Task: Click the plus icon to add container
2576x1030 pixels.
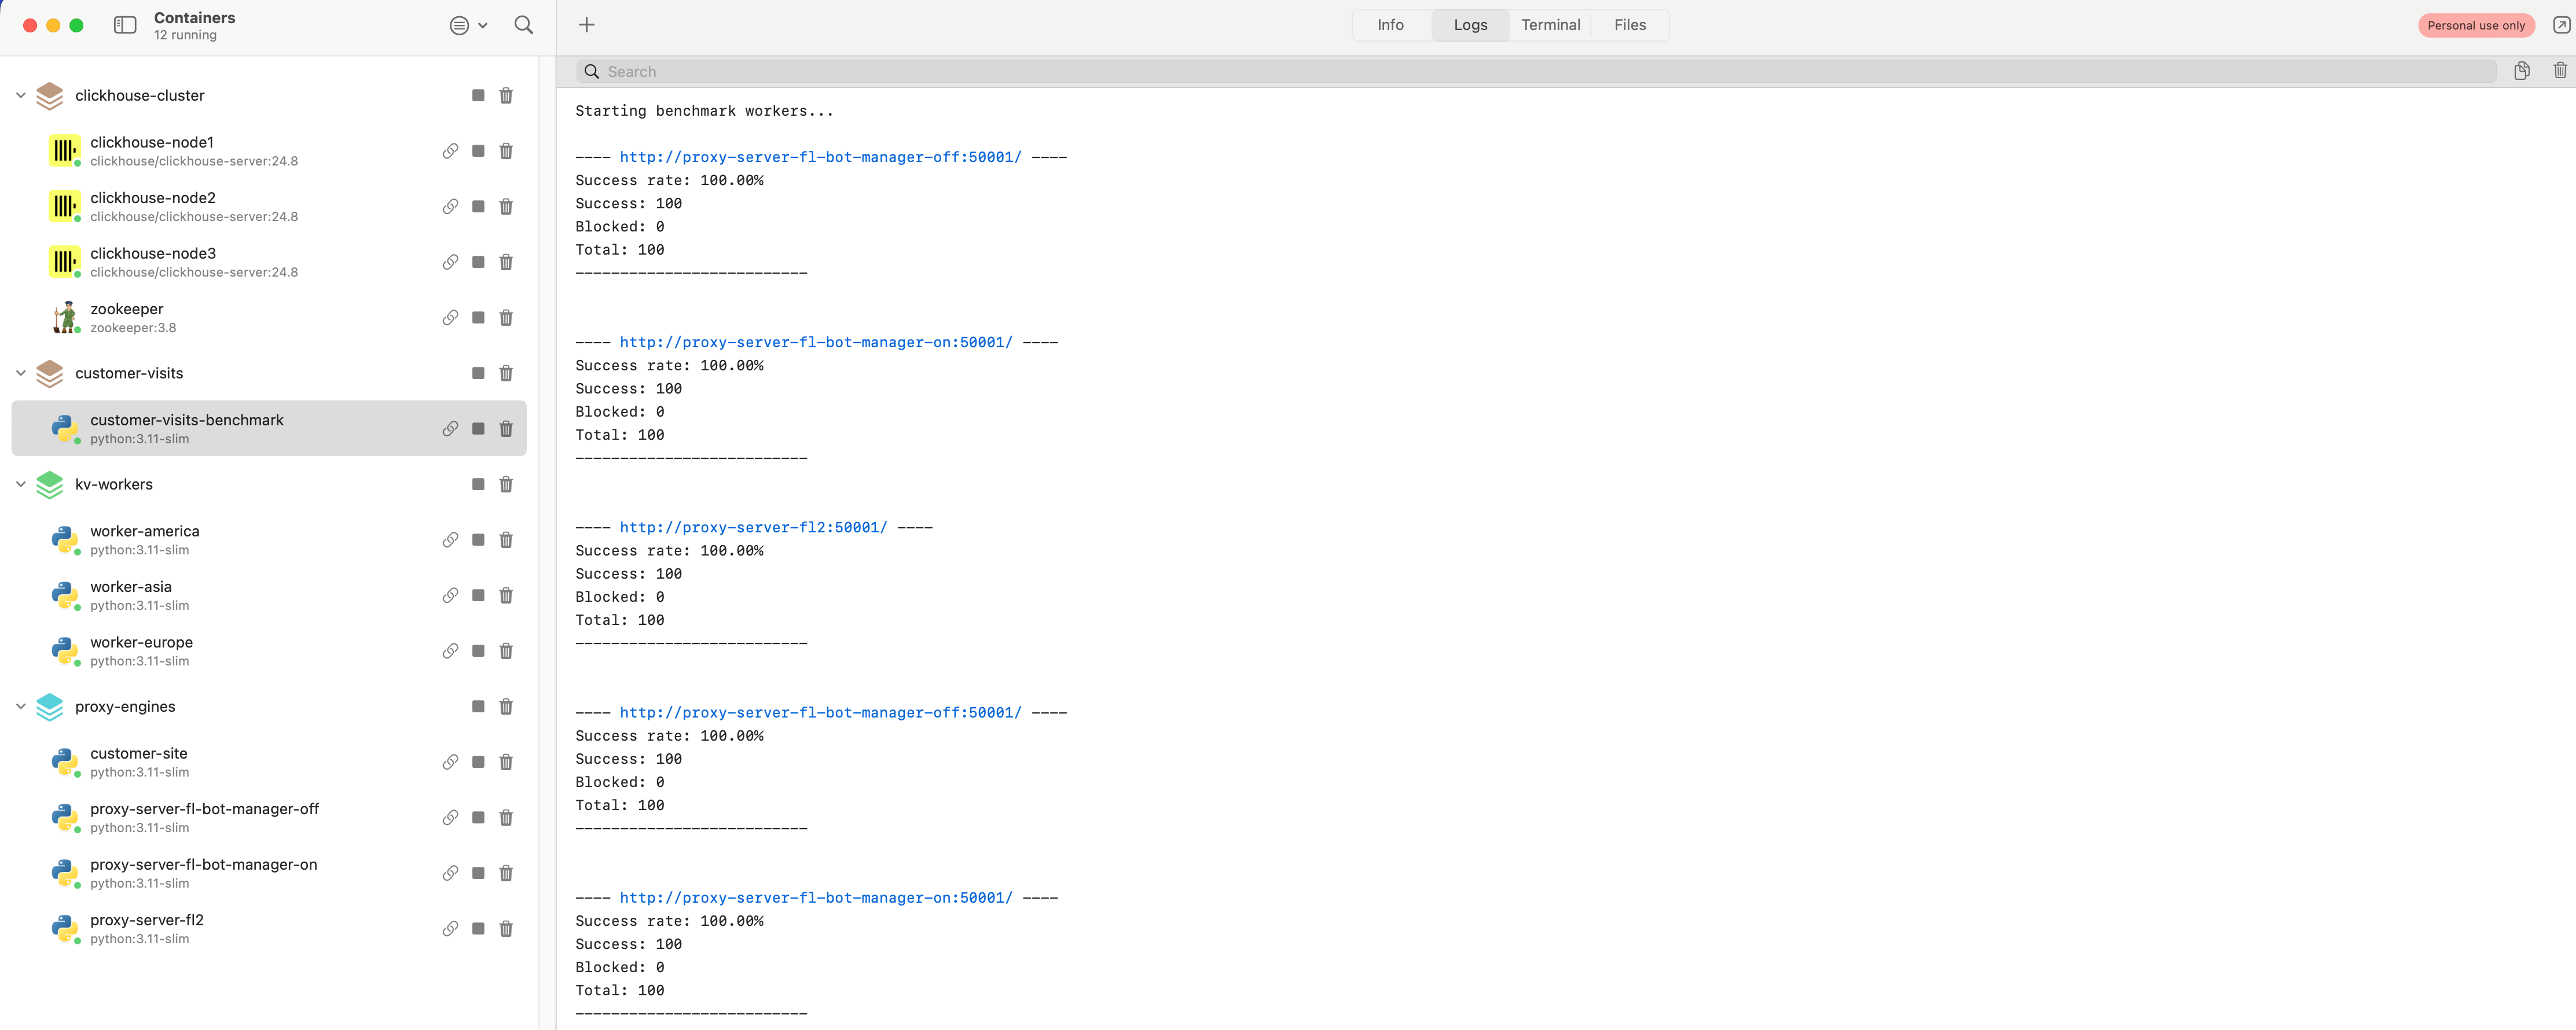Action: click(x=587, y=25)
